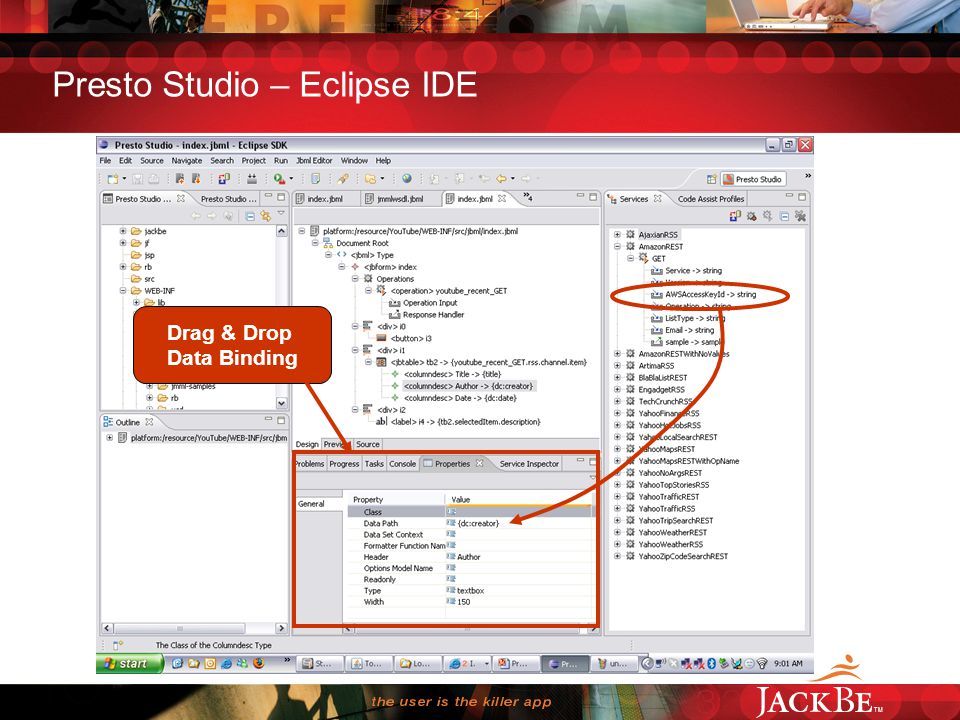Click the Internet Explorer quick launch icon

coord(226,663)
